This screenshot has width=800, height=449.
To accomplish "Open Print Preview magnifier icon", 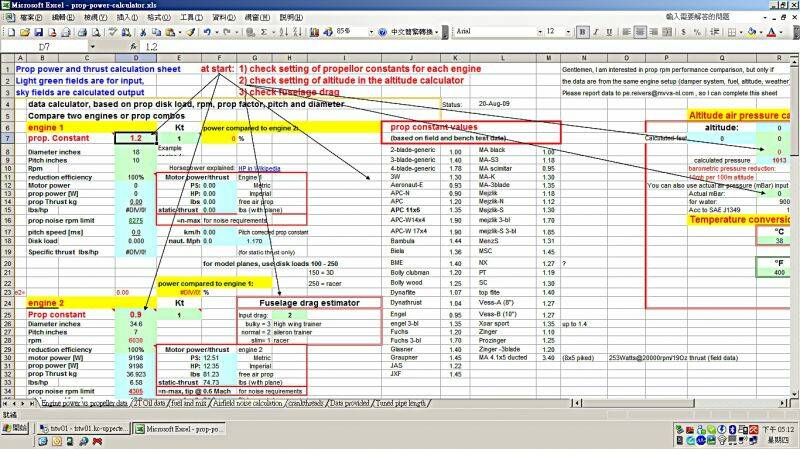I will point(95,32).
